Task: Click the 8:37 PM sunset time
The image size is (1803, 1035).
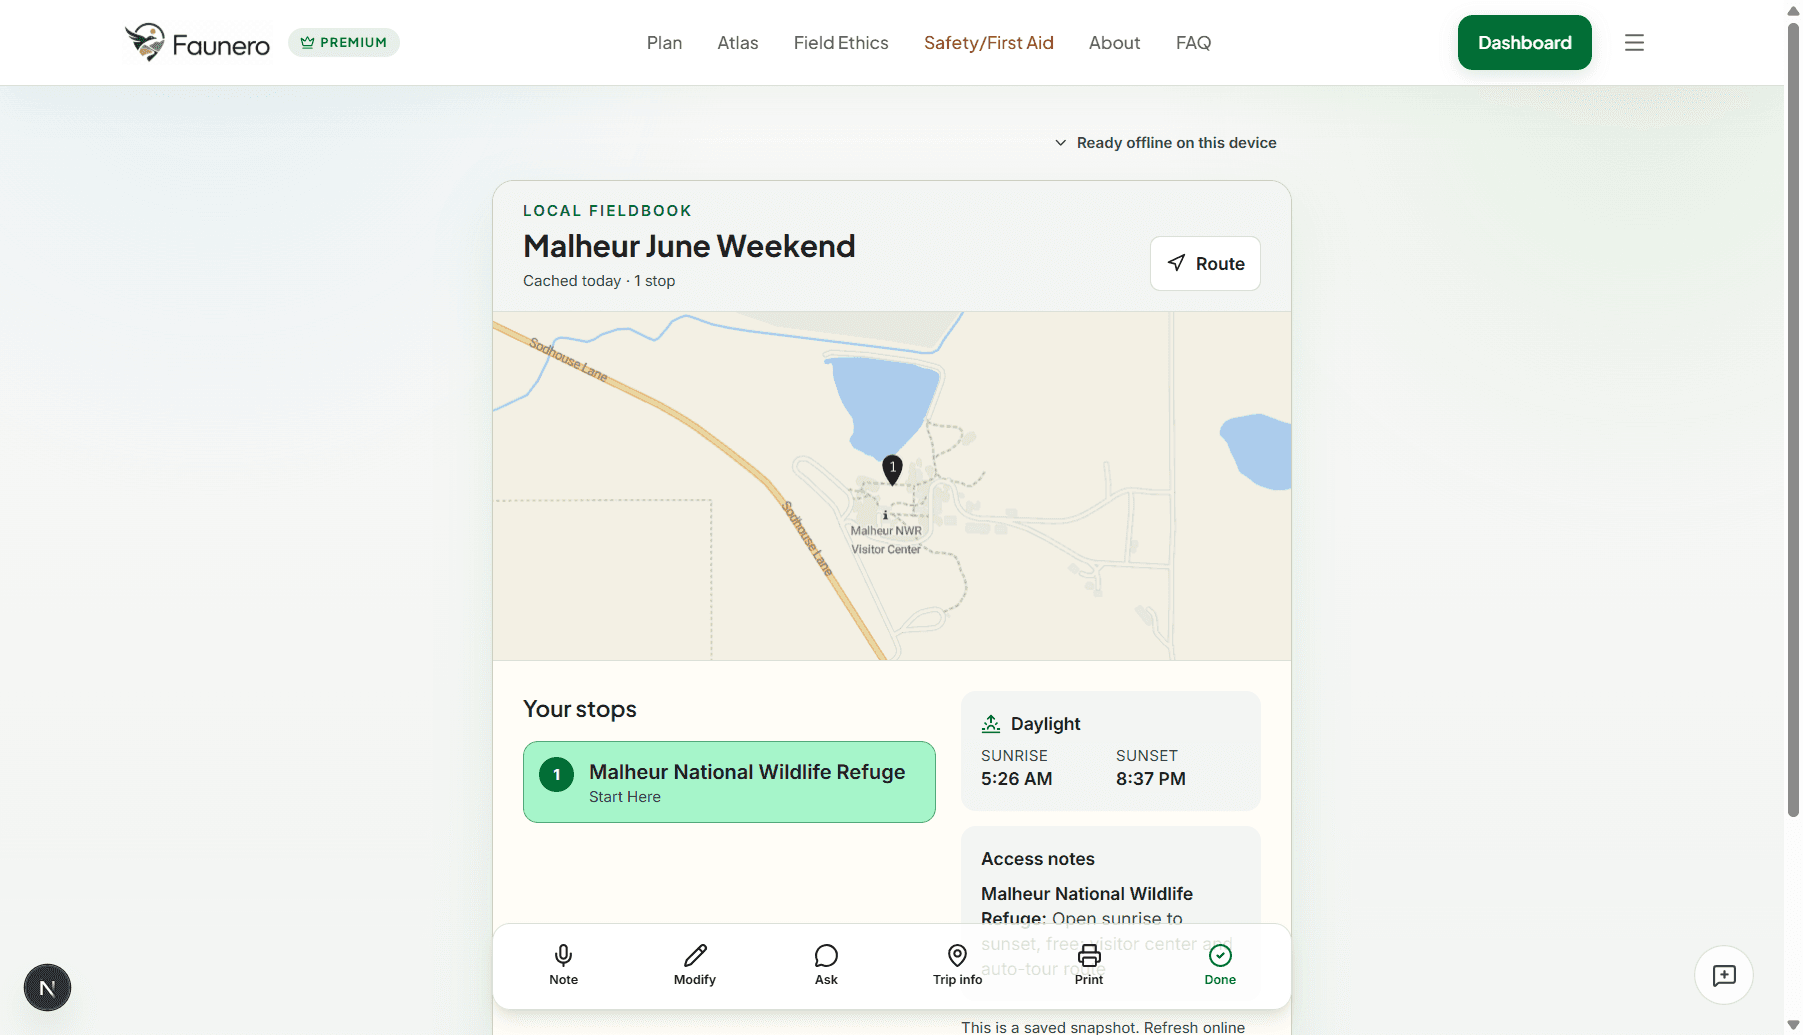Action: tap(1151, 779)
